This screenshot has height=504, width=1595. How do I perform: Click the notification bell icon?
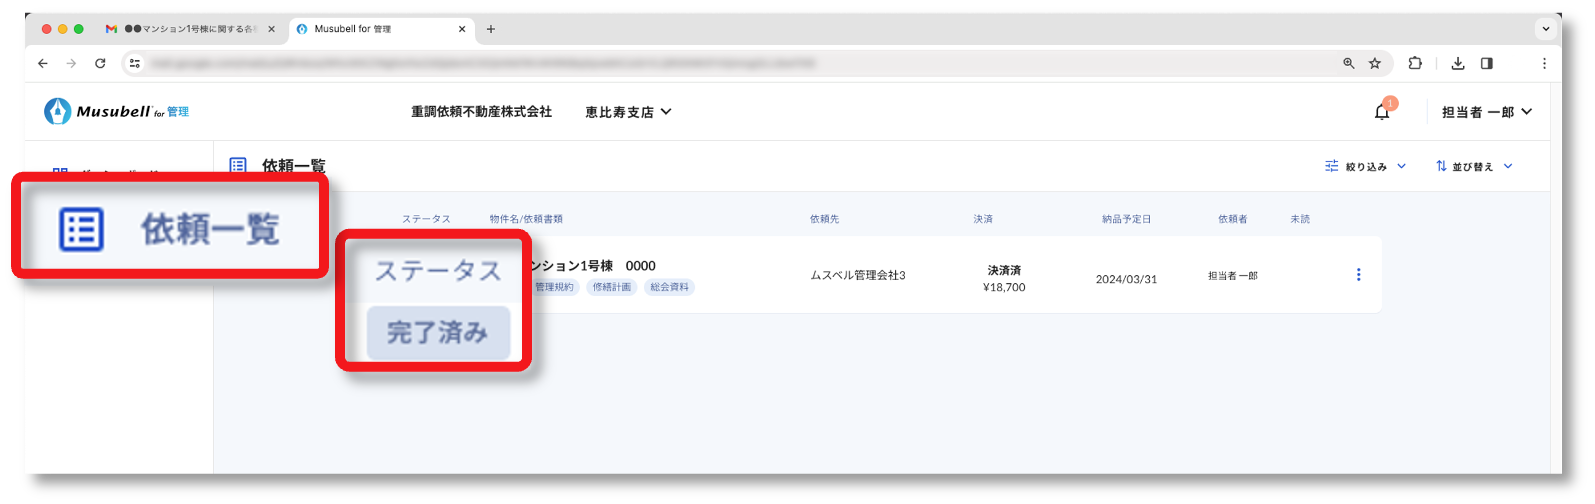(1382, 112)
